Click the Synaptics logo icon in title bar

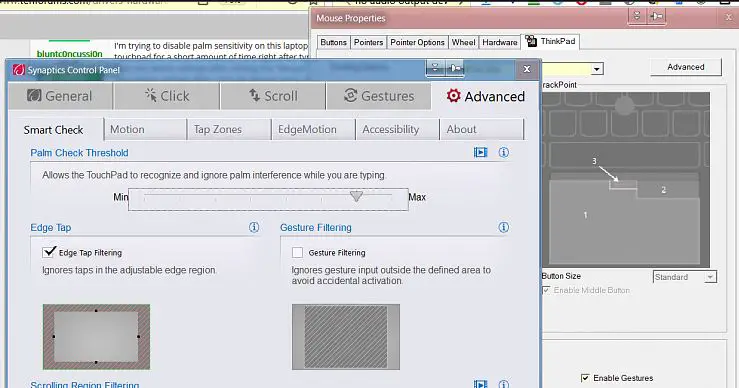point(18,70)
